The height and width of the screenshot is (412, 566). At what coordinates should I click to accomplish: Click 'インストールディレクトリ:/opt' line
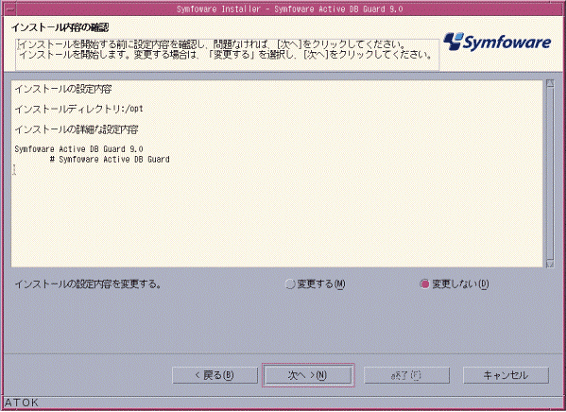(79, 109)
